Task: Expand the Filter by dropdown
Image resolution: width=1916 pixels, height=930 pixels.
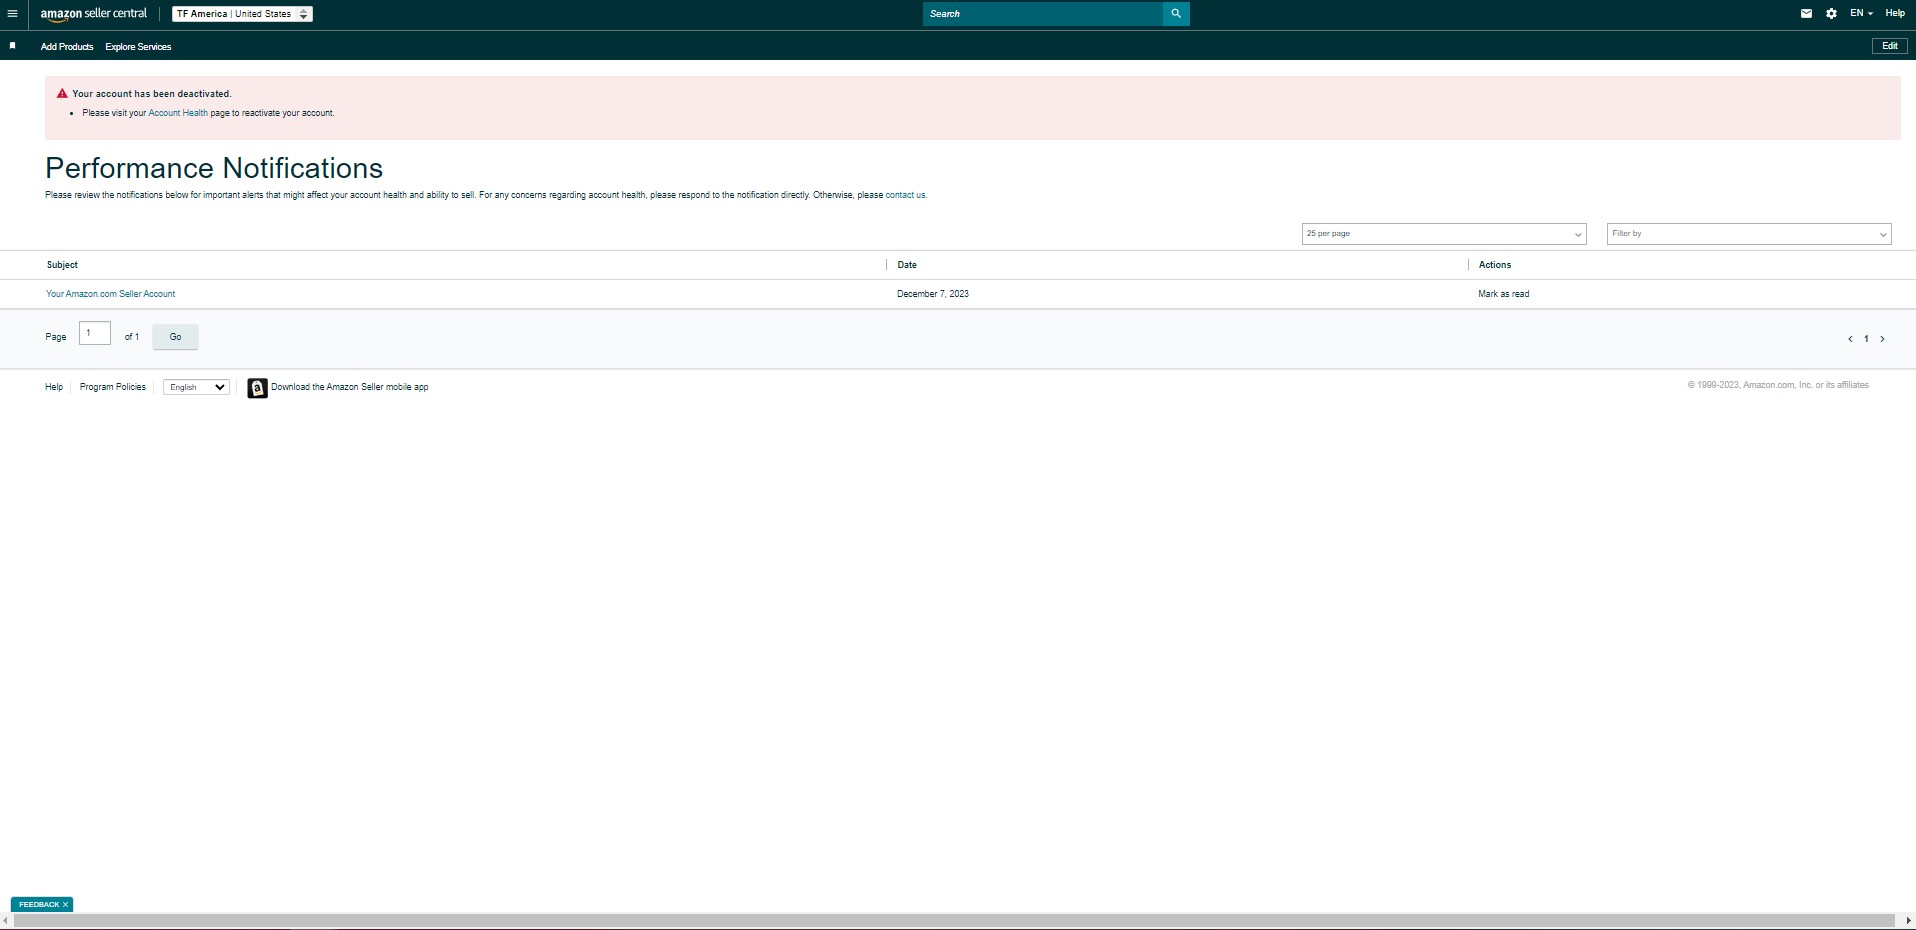Action: click(1749, 234)
